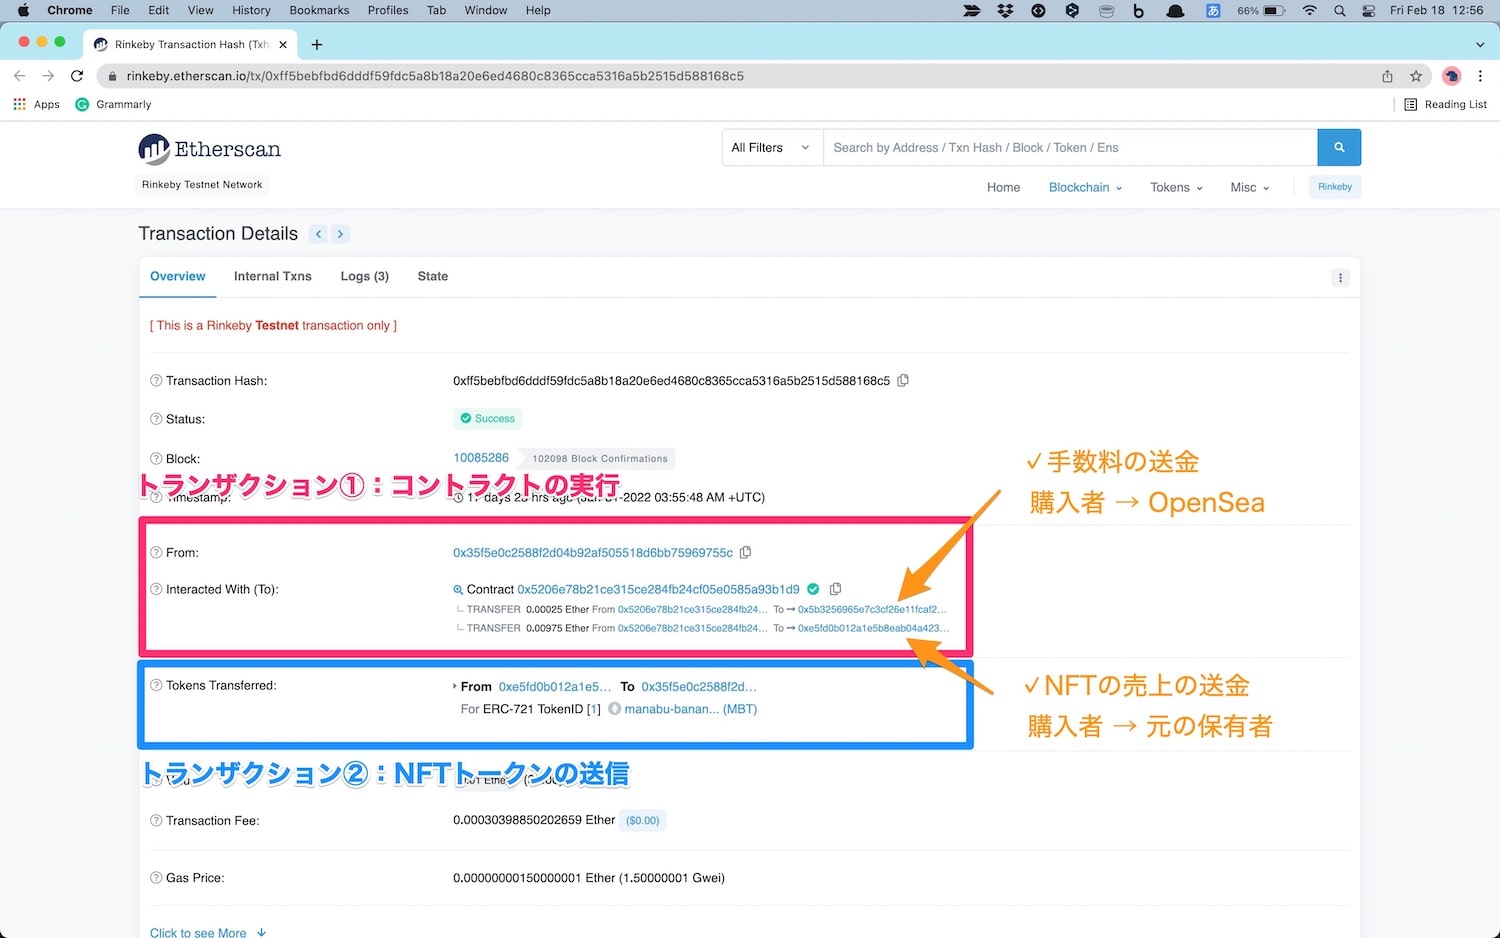
Task: Open the Grammarly bookmark
Action: tap(114, 104)
